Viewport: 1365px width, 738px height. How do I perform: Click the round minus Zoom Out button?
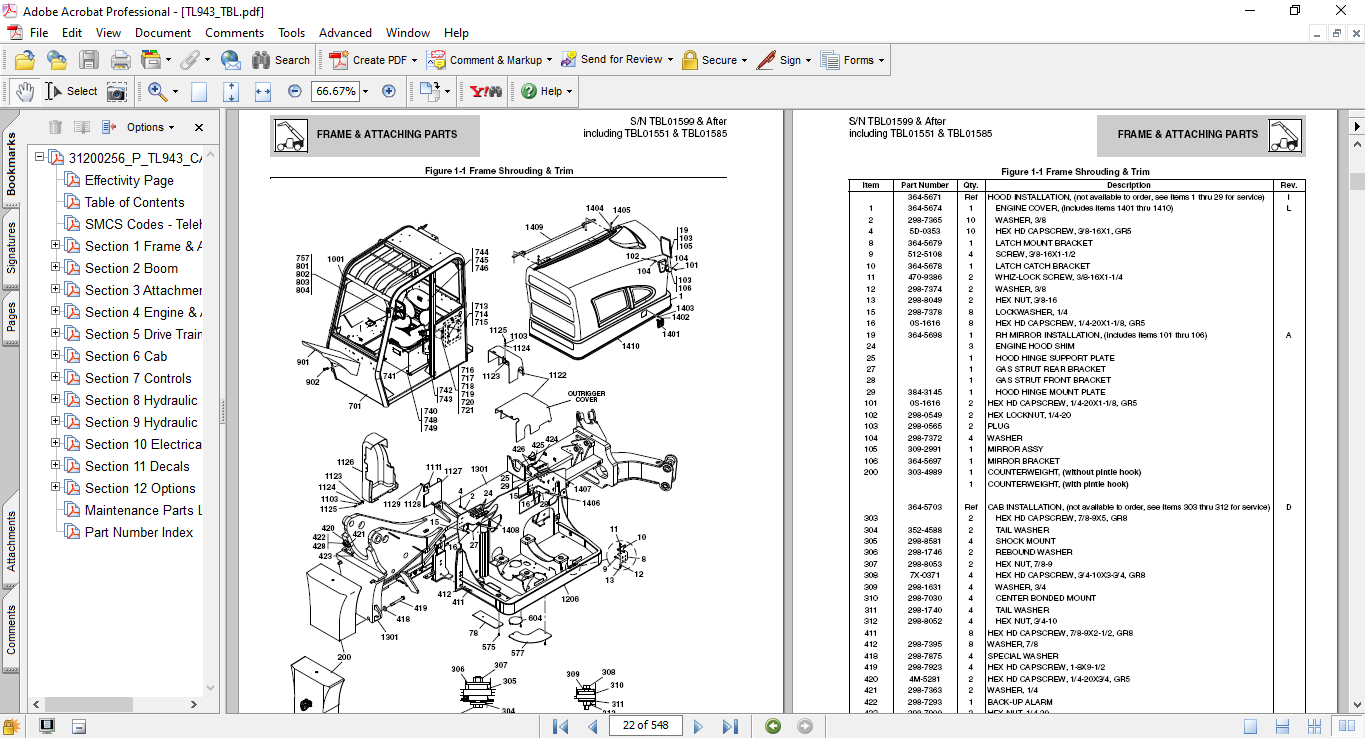pos(295,91)
